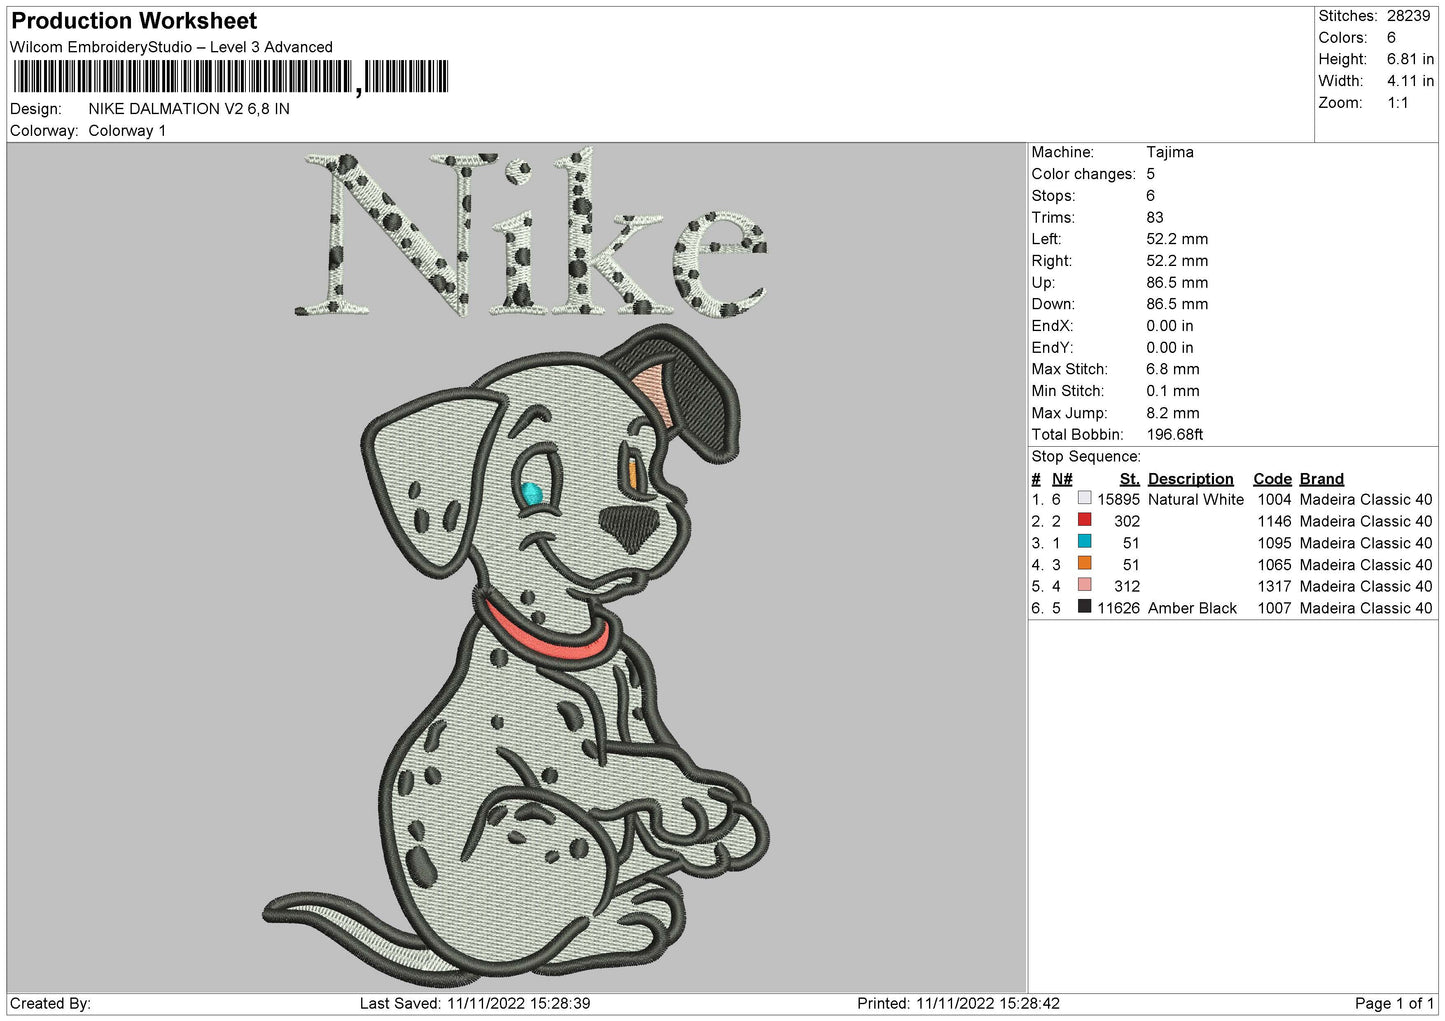Click the EndX value '0.00 in'

tap(1169, 326)
